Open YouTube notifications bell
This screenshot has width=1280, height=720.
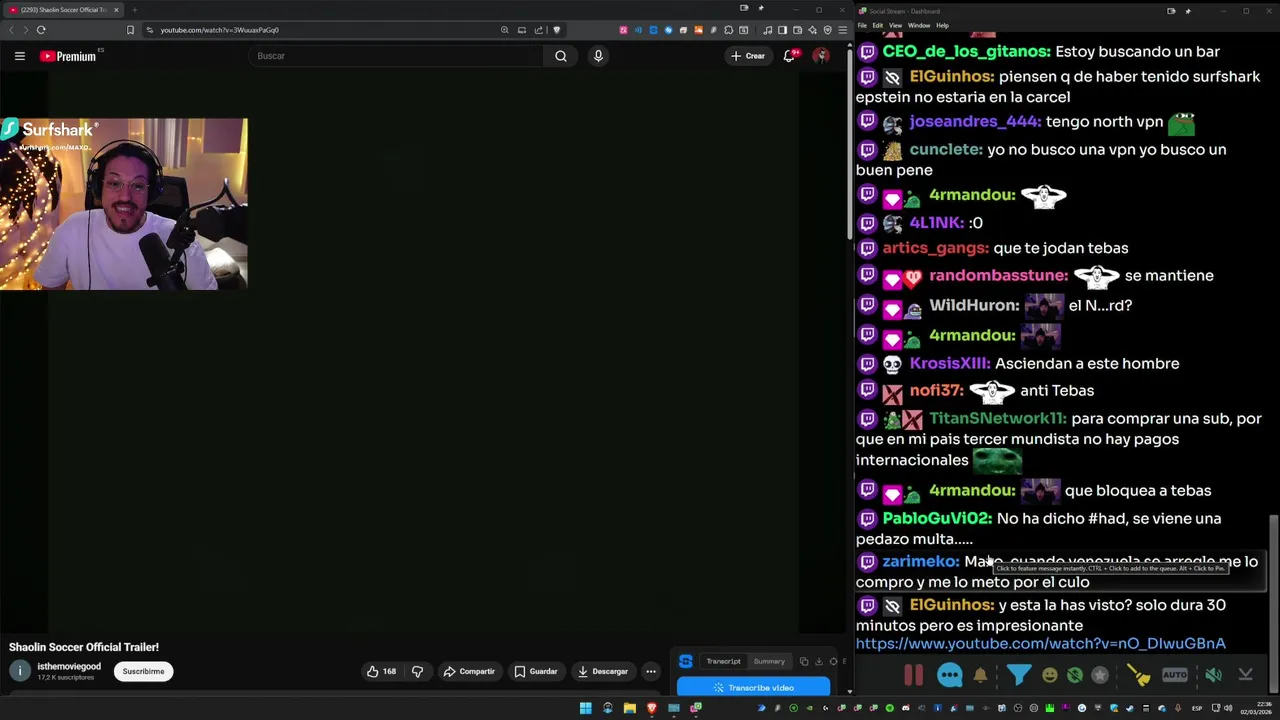(x=789, y=56)
